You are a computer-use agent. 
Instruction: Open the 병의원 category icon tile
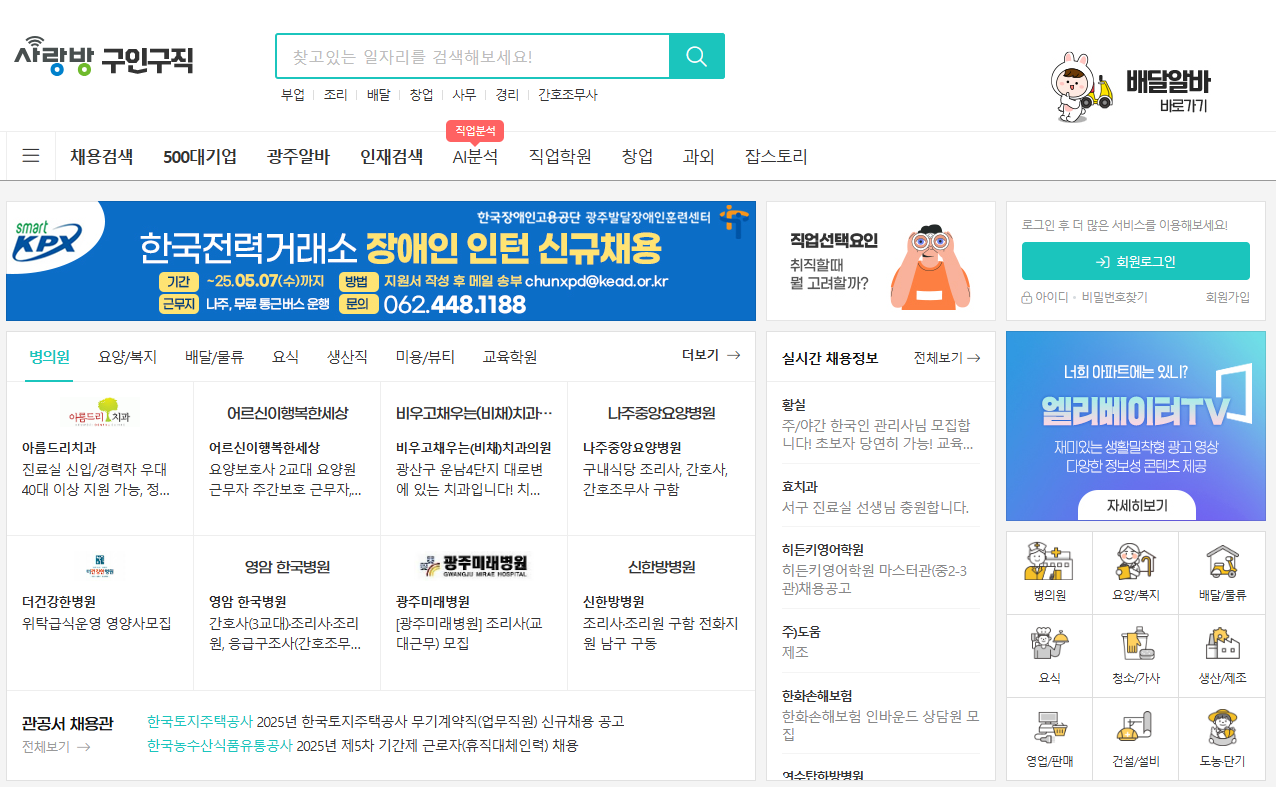[1049, 572]
